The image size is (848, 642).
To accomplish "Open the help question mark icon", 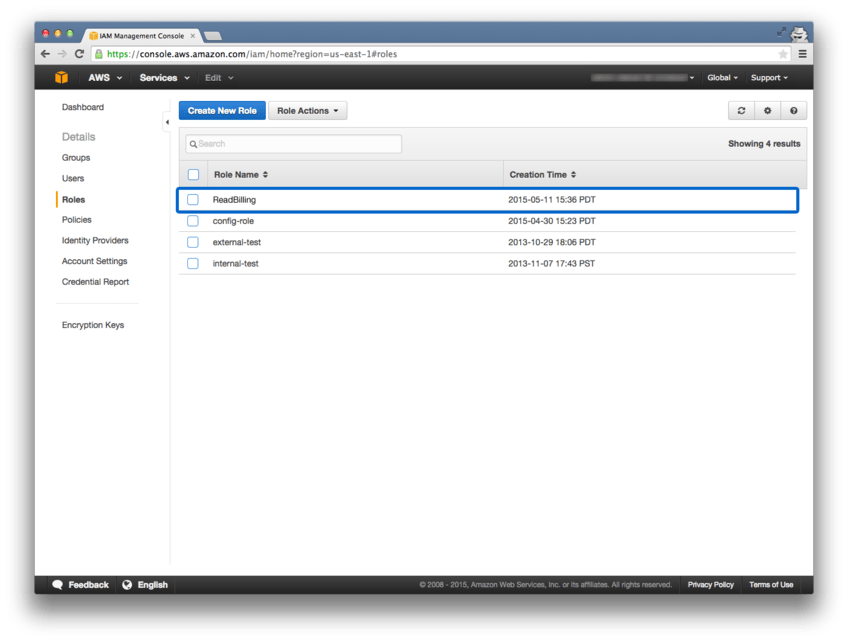I will pyautogui.click(x=793, y=110).
